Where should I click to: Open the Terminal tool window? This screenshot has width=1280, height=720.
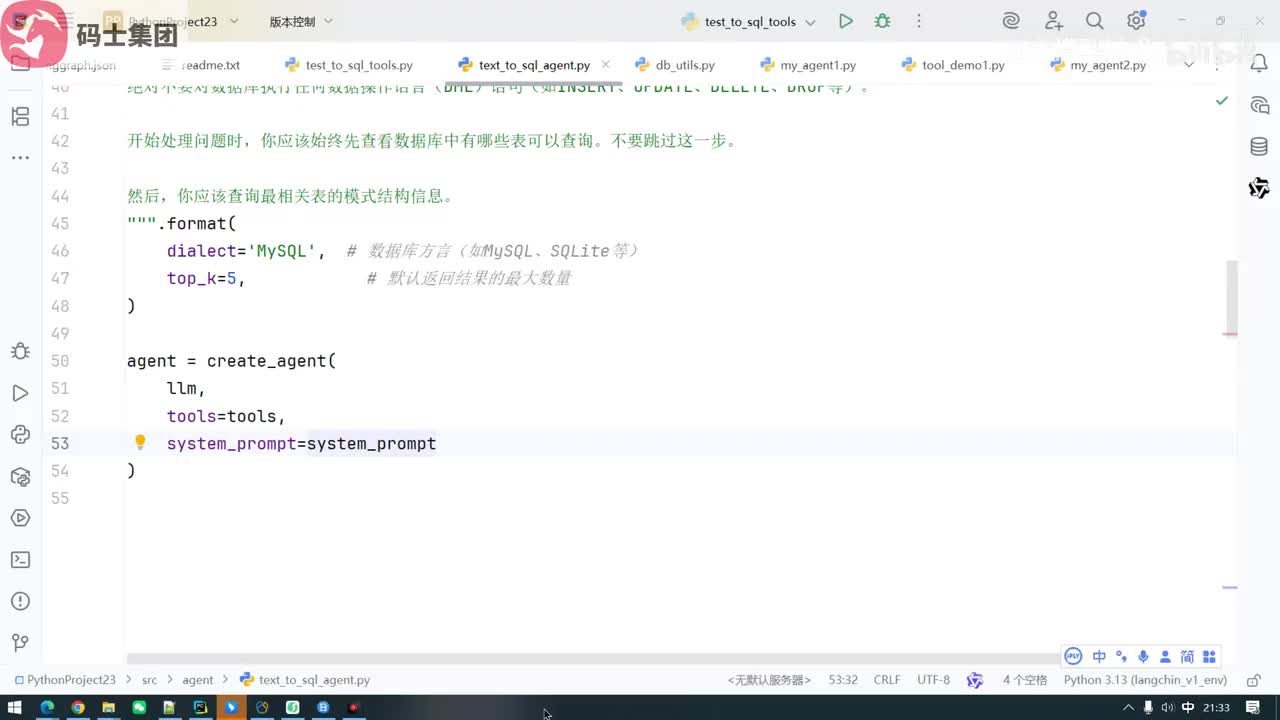tap(20, 559)
